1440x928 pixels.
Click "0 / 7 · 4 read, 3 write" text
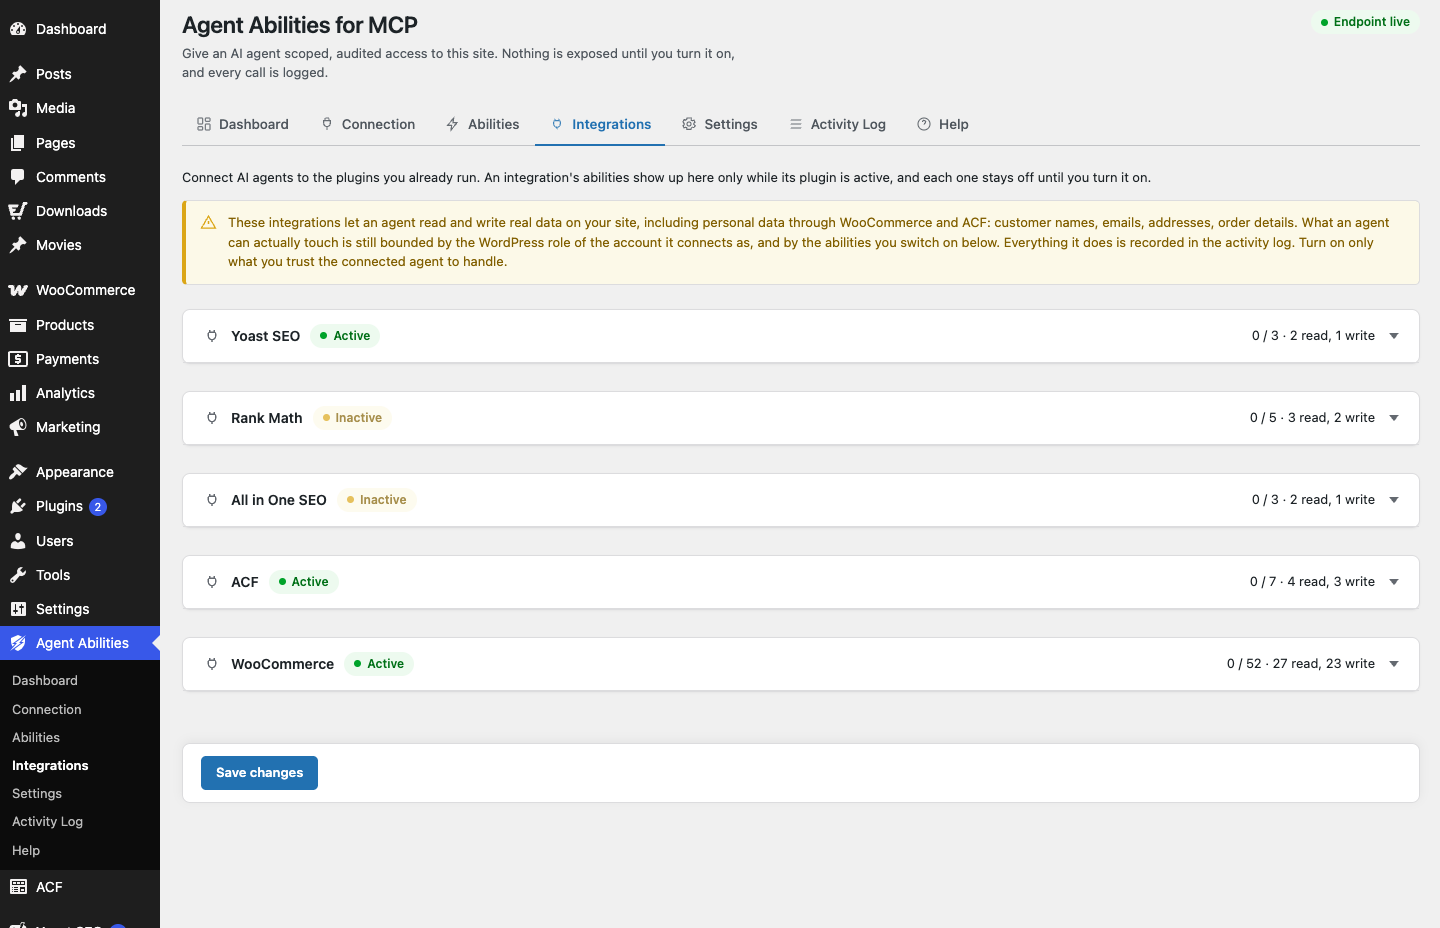tap(1312, 582)
